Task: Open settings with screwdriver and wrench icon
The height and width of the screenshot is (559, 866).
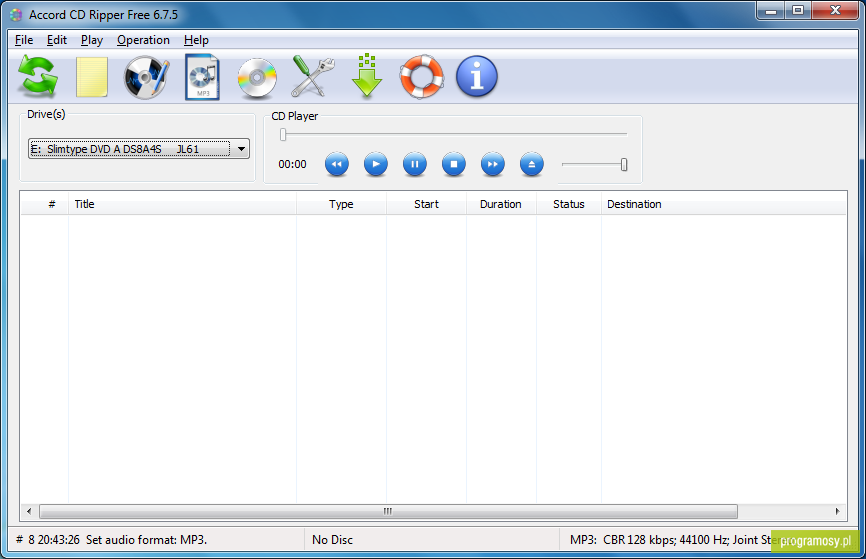Action: pyautogui.click(x=313, y=76)
